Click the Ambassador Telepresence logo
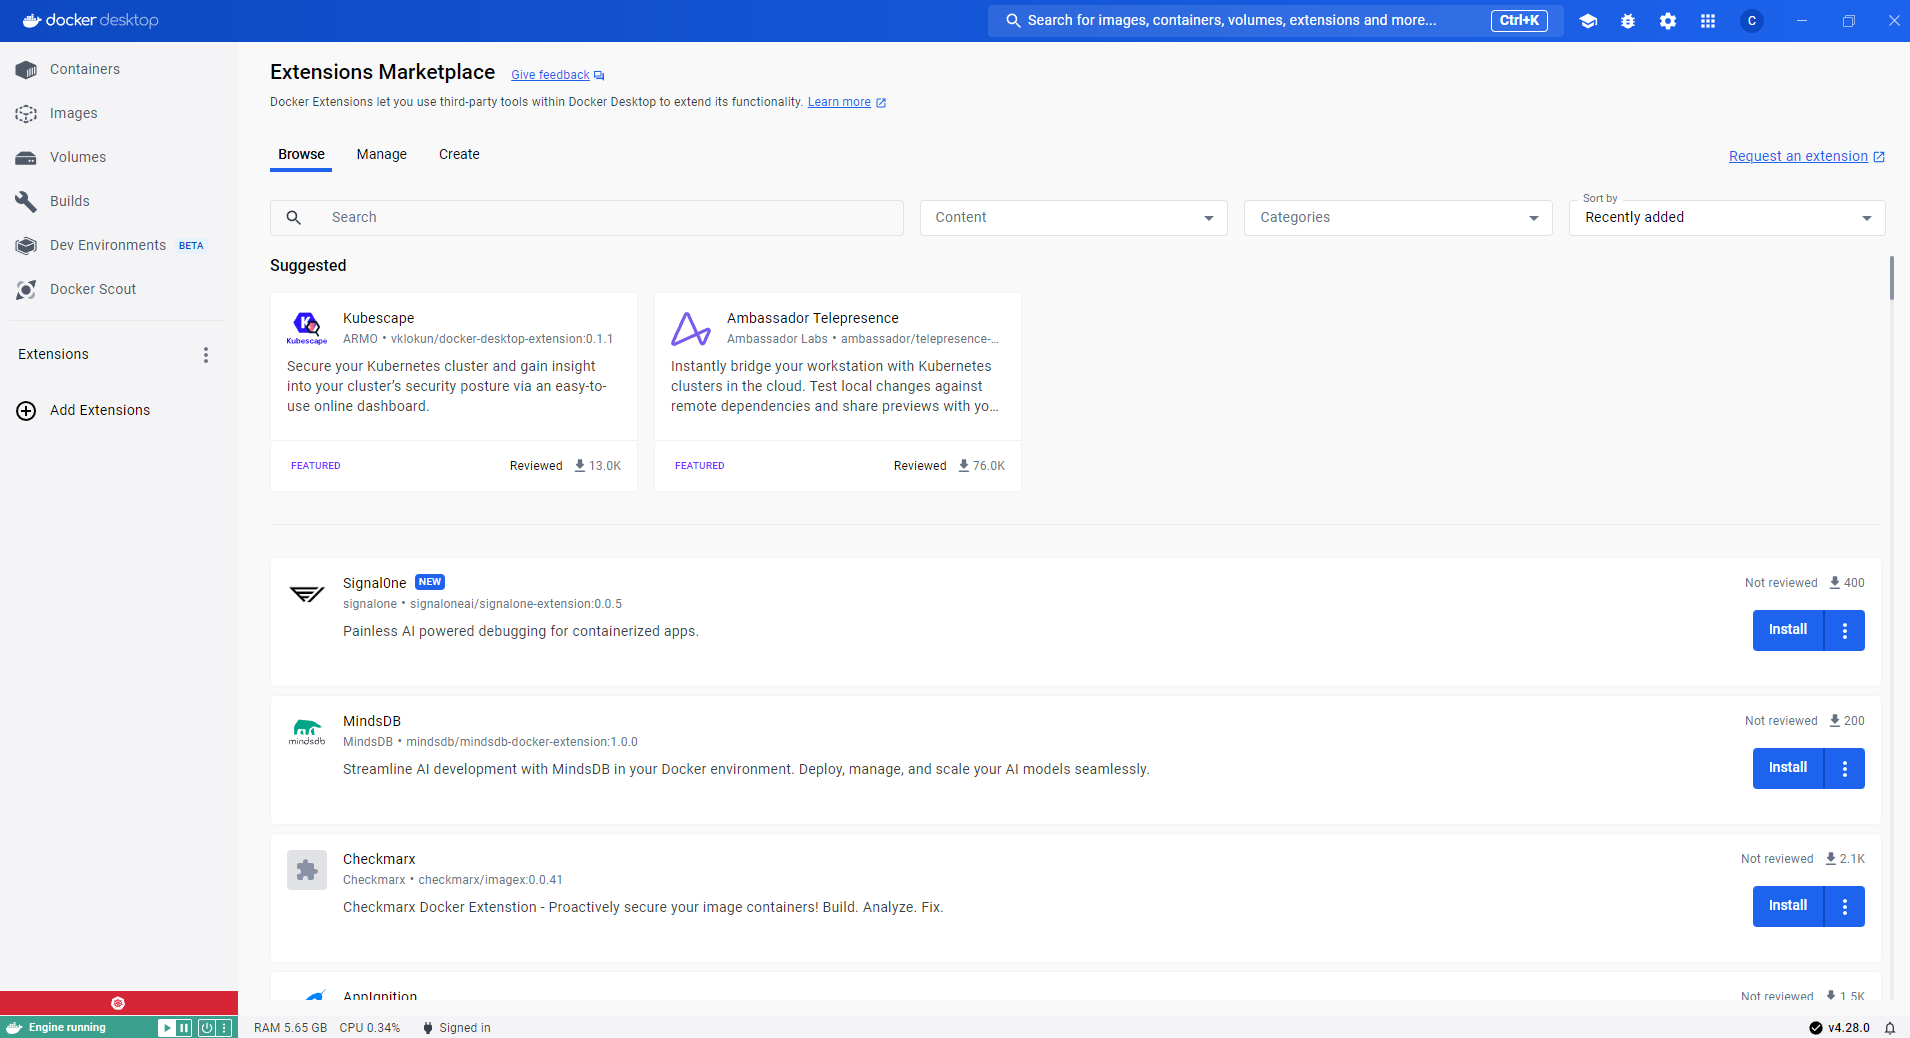Viewport: 1910px width, 1038px height. click(691, 328)
